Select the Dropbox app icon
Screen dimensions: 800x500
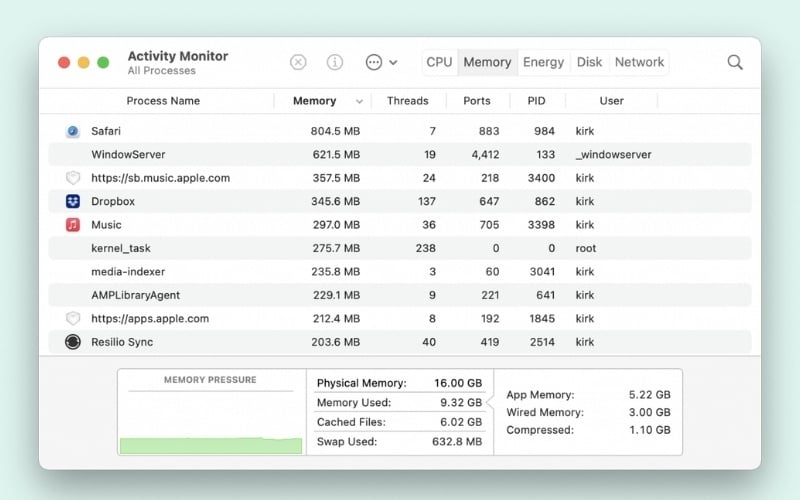point(73,201)
